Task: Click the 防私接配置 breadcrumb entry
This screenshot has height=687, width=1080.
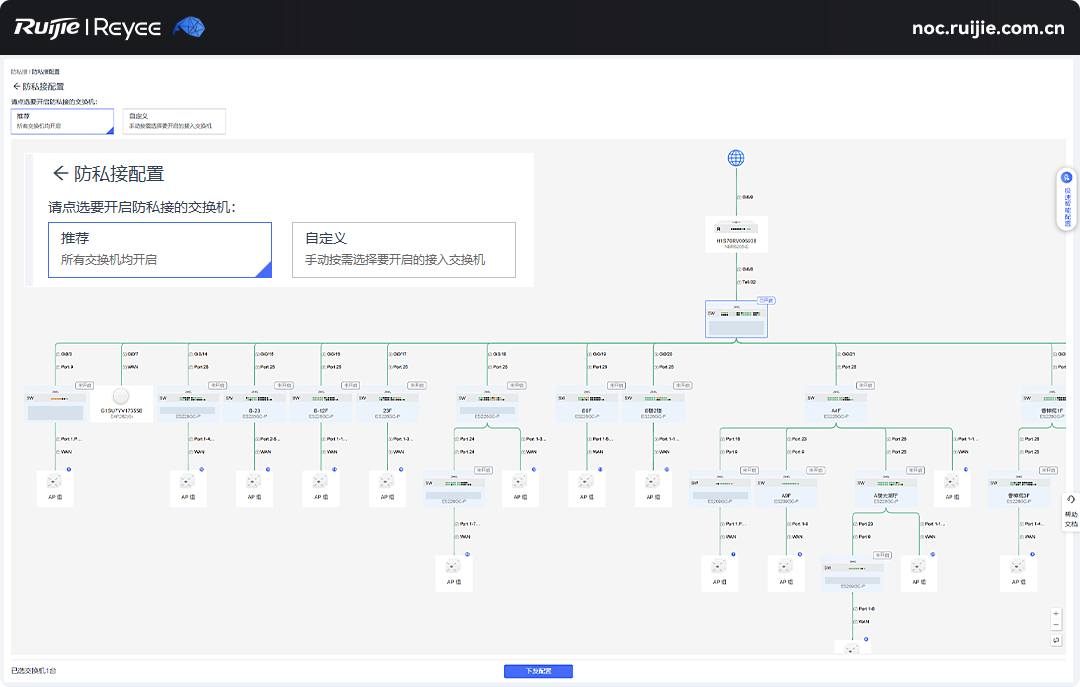Action: coord(45,71)
